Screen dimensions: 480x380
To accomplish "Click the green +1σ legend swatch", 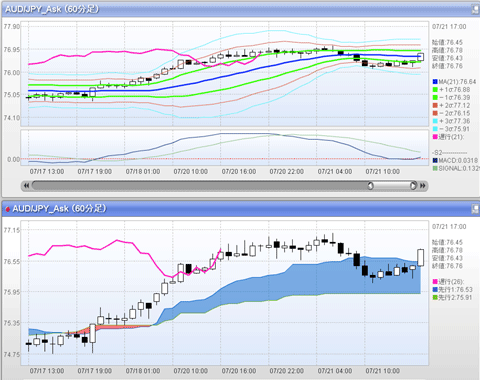I will pos(435,90).
